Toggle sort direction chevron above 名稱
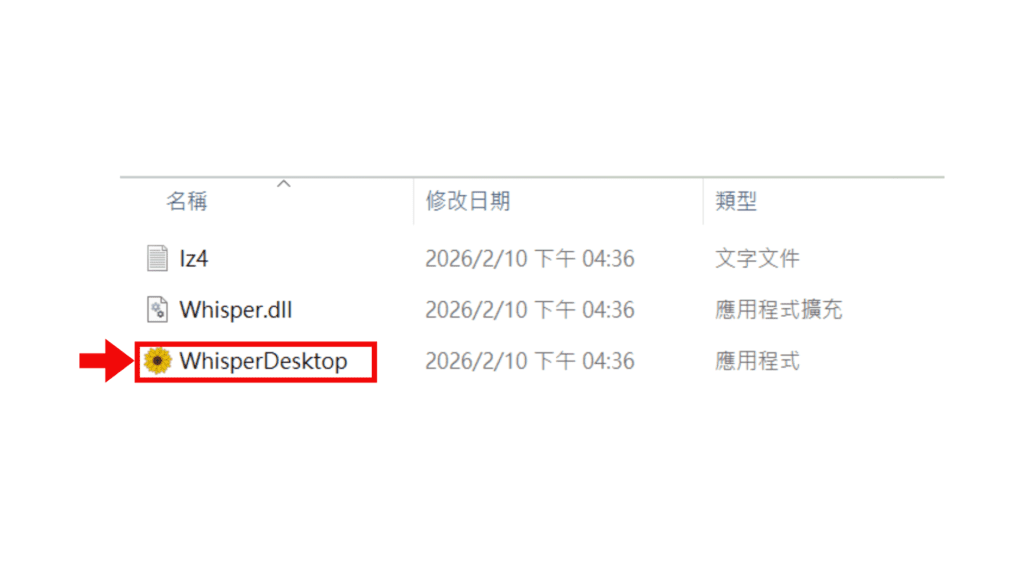 pos(283,184)
